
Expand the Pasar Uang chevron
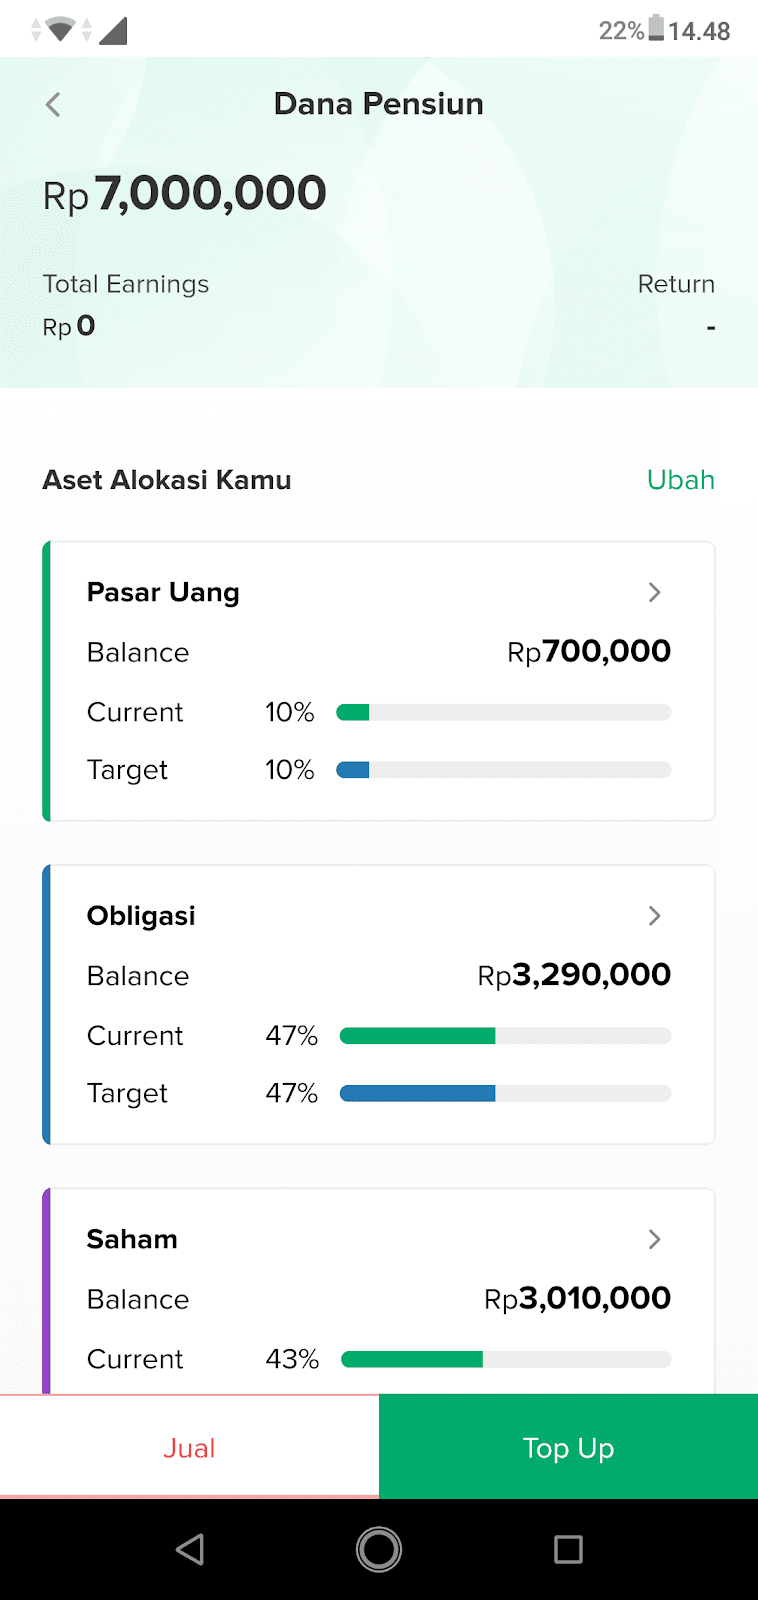[654, 592]
